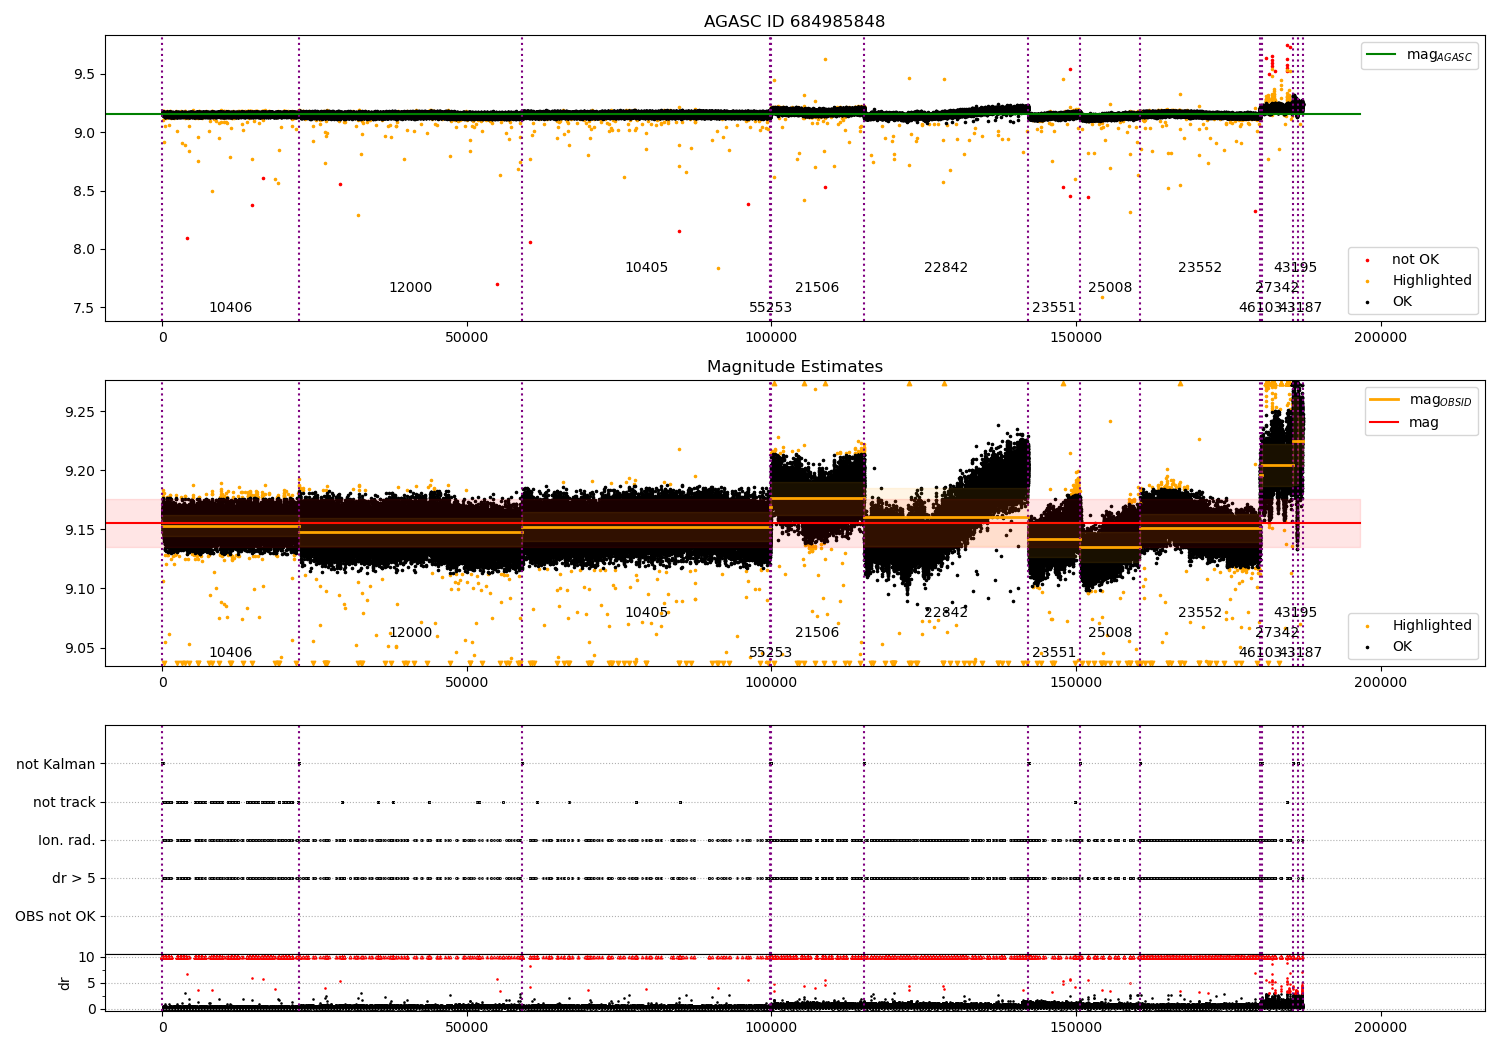Click the 8.5 y-axis tick in top plot

(83, 192)
